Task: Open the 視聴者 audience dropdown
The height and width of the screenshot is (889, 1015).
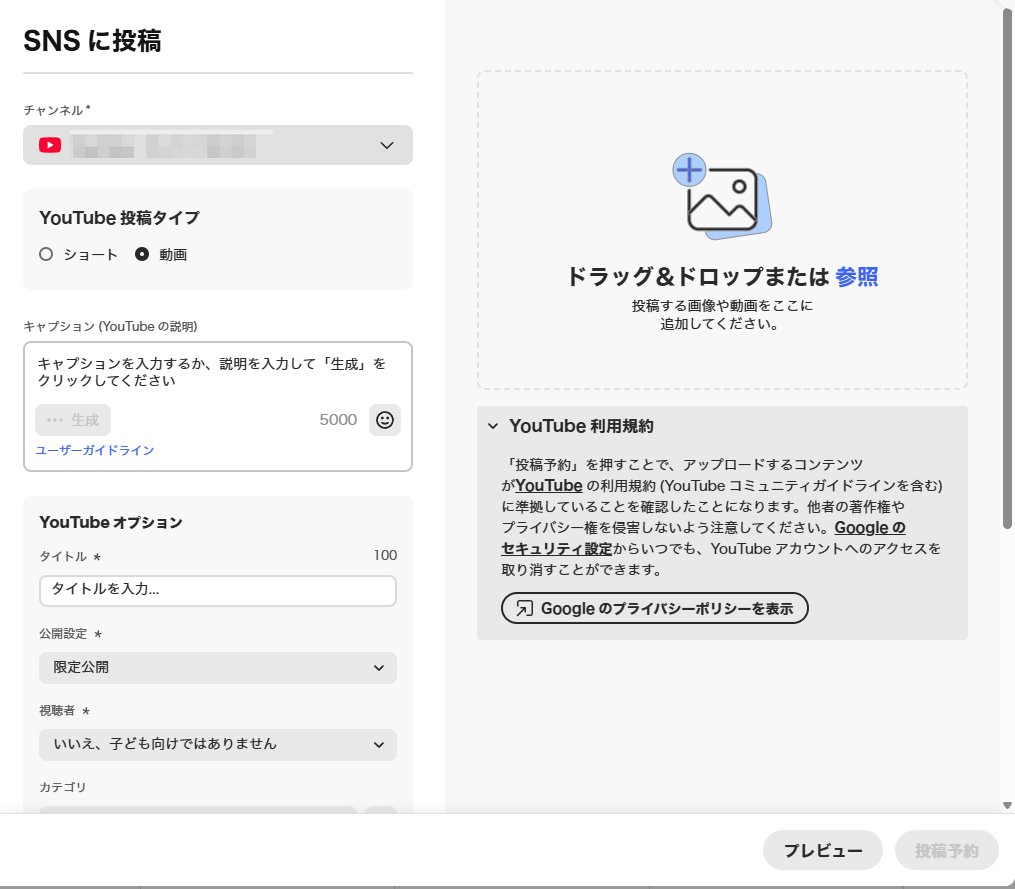Action: [x=218, y=745]
